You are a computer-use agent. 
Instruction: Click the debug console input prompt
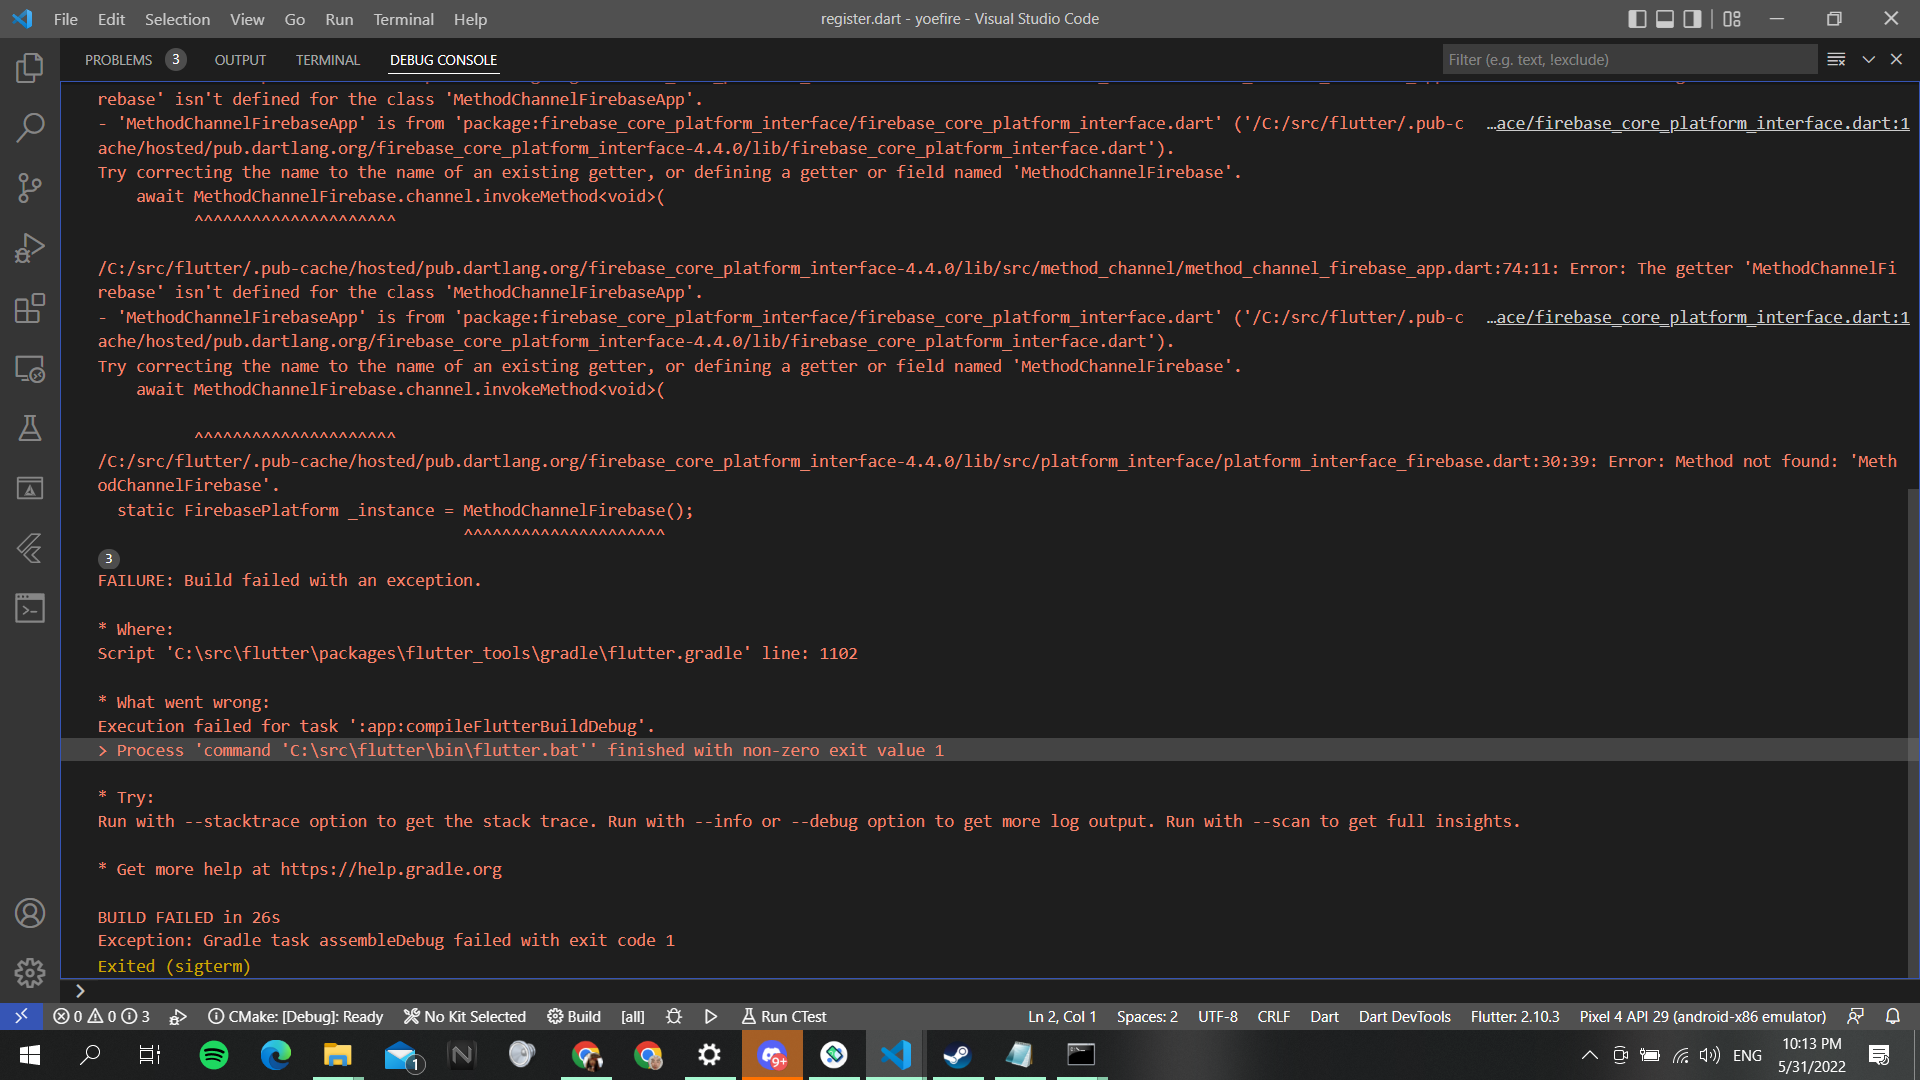(x=990, y=991)
